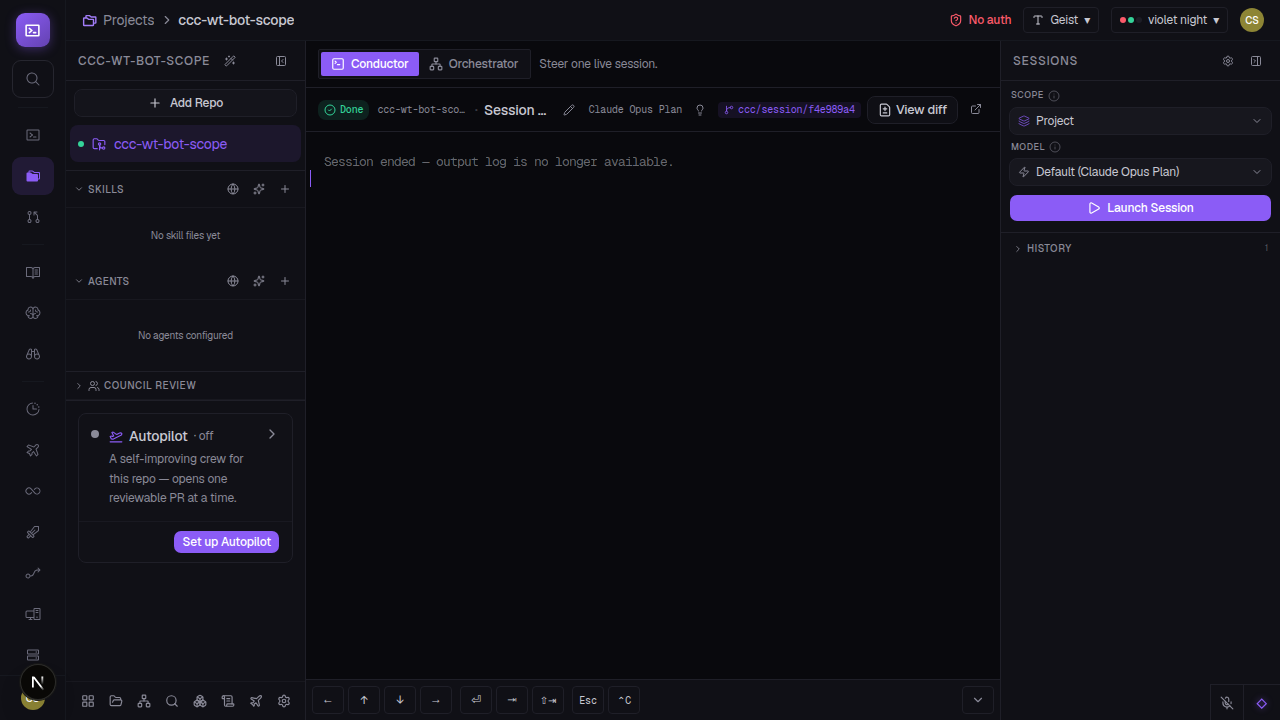Click the grid icon in bottom toolbar
The width and height of the screenshot is (1280, 720).
tap(88, 701)
